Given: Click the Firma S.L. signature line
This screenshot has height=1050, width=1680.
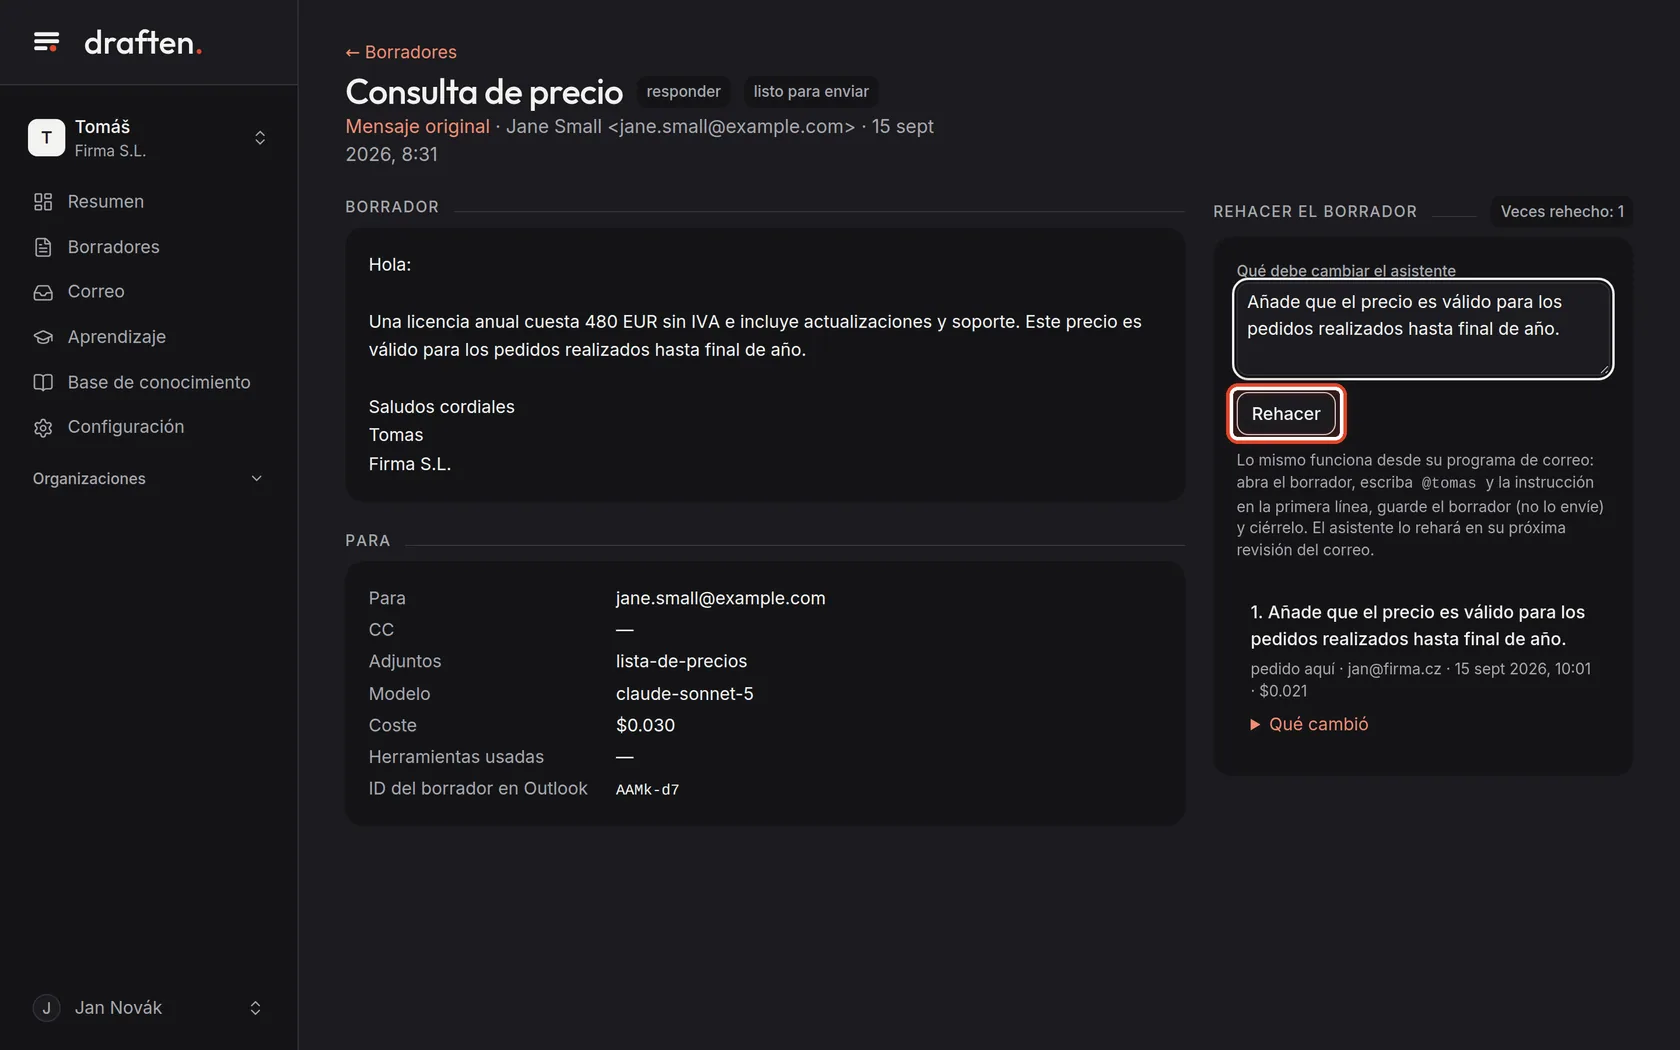Looking at the screenshot, I should click(x=410, y=465).
